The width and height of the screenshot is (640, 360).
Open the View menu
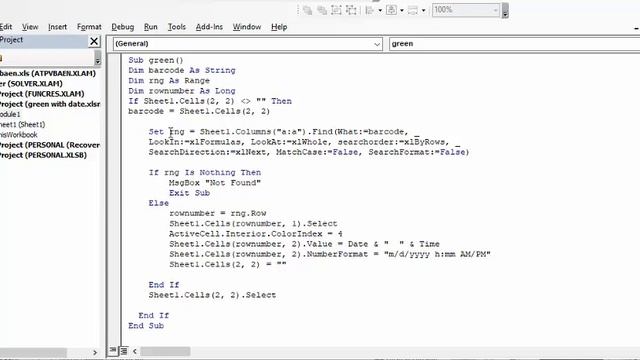[x=30, y=27]
